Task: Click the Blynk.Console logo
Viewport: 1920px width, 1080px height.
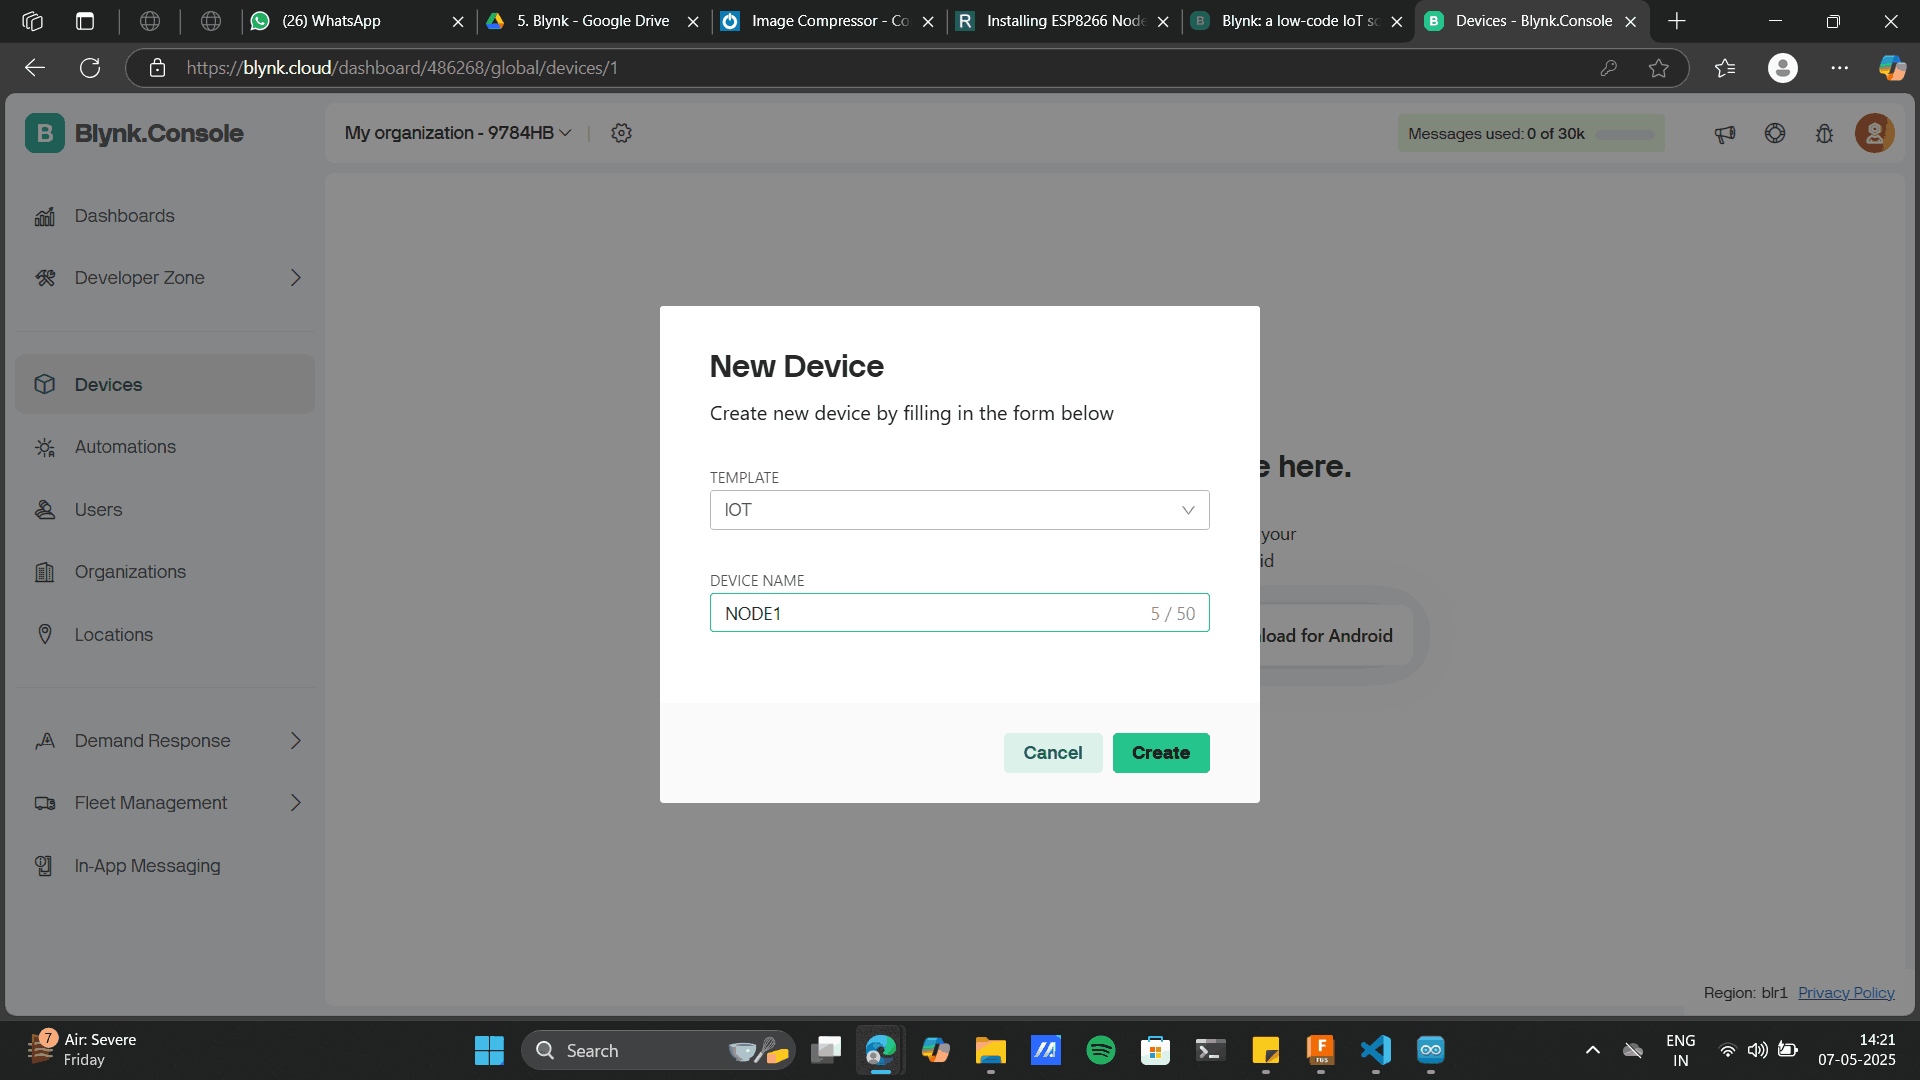Action: click(x=134, y=133)
